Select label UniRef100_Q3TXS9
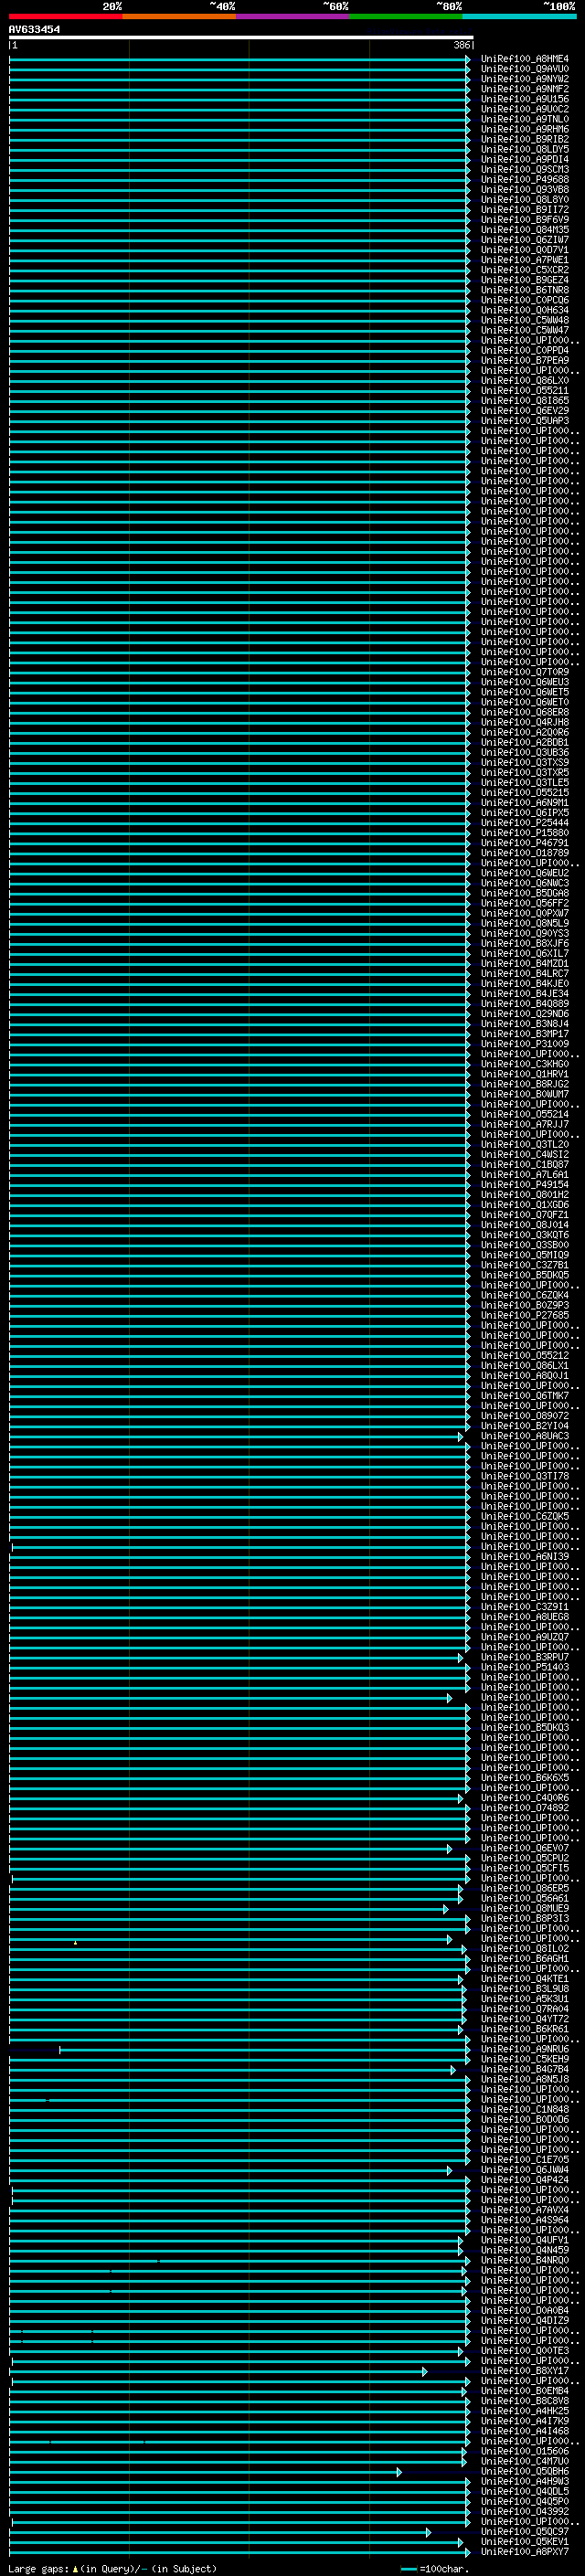585x2576 pixels. [524, 762]
